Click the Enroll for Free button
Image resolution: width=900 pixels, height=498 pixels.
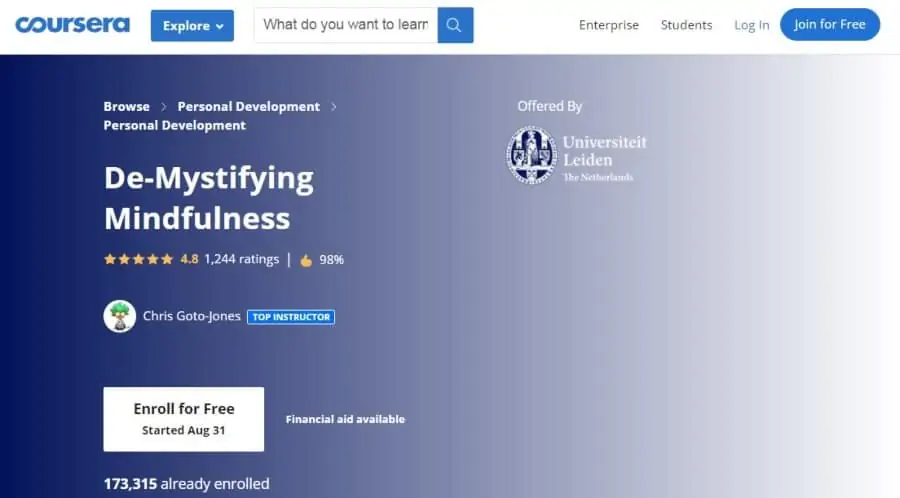(184, 419)
